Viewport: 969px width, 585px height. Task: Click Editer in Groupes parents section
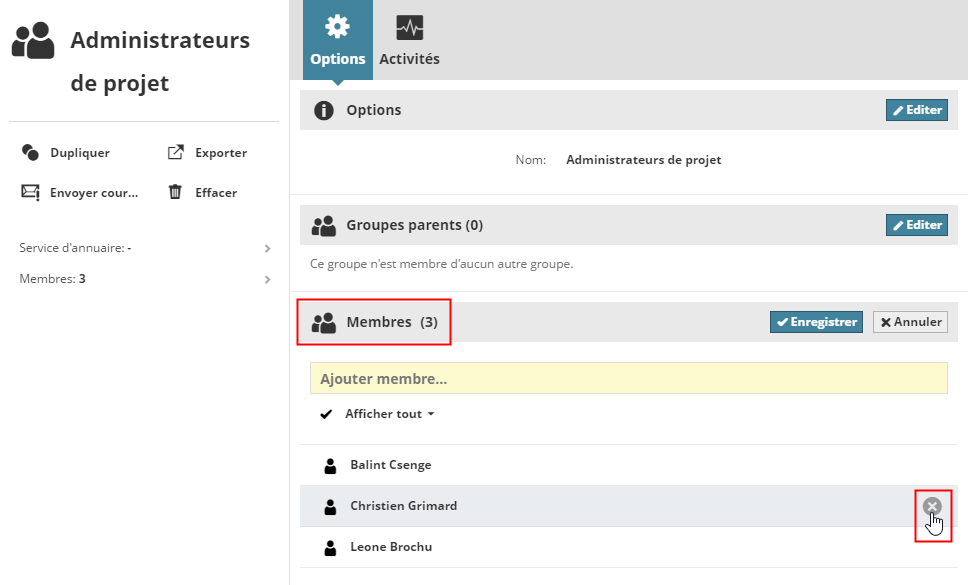[x=916, y=225]
